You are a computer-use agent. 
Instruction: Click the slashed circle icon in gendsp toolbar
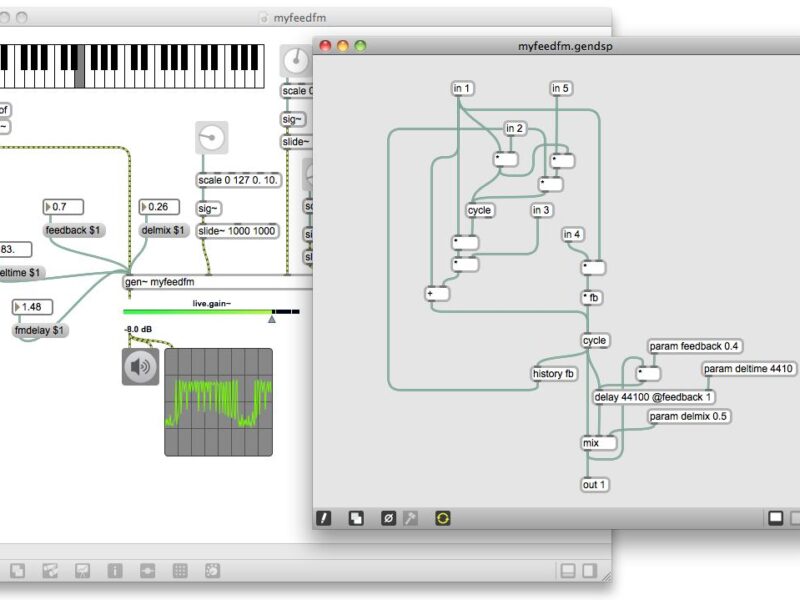pos(389,518)
